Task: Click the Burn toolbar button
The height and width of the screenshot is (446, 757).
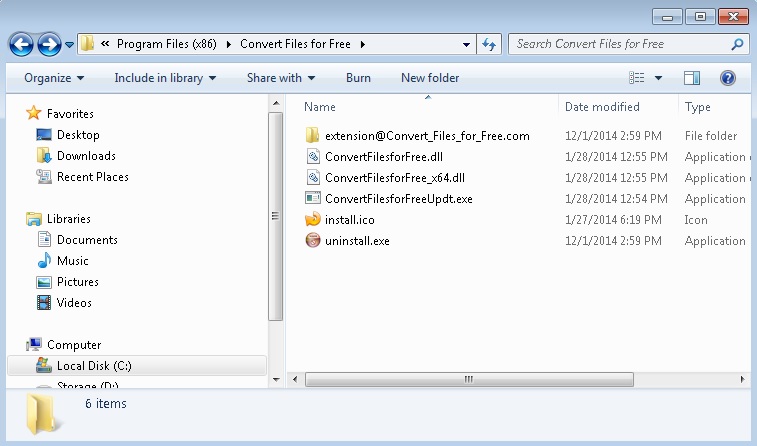Action: (358, 78)
